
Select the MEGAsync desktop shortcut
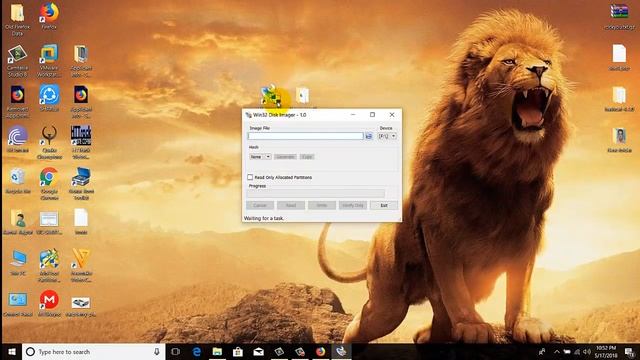tap(49, 303)
